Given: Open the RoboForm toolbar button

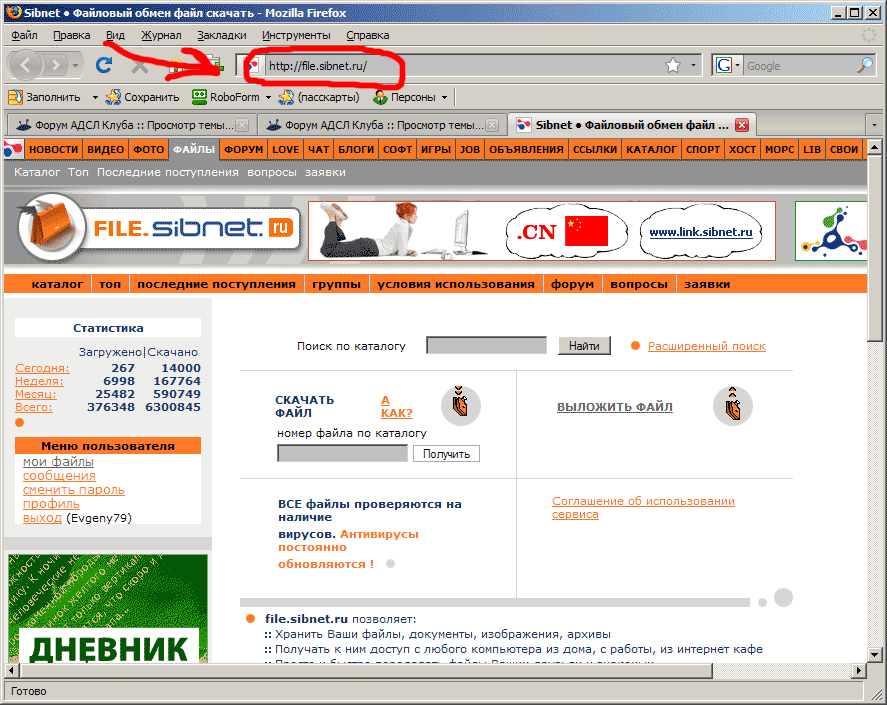Looking at the screenshot, I should (x=226, y=97).
